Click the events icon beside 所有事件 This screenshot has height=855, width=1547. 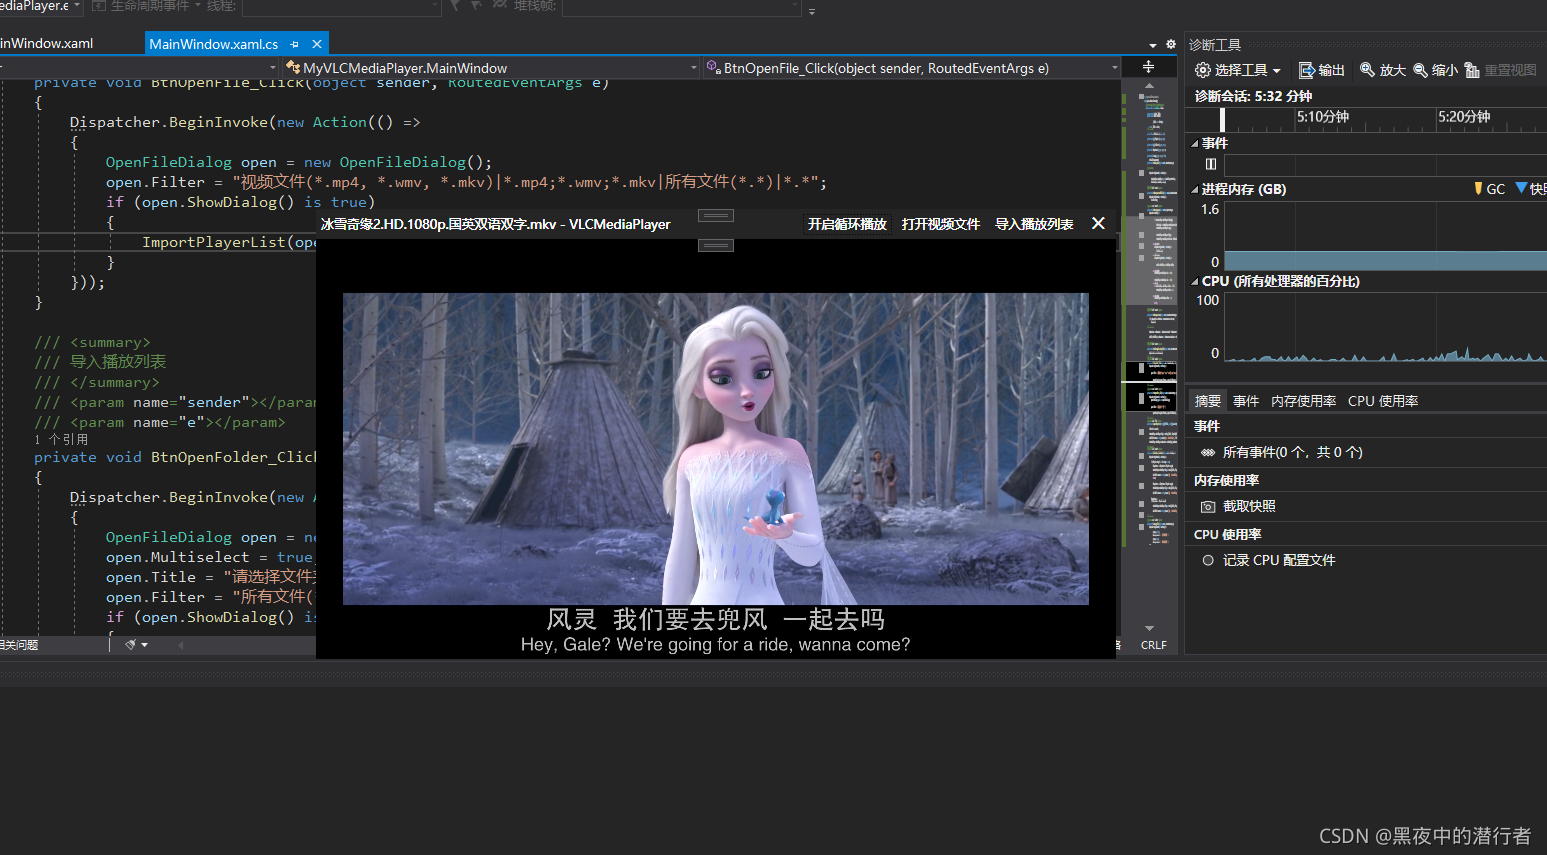(x=1208, y=453)
